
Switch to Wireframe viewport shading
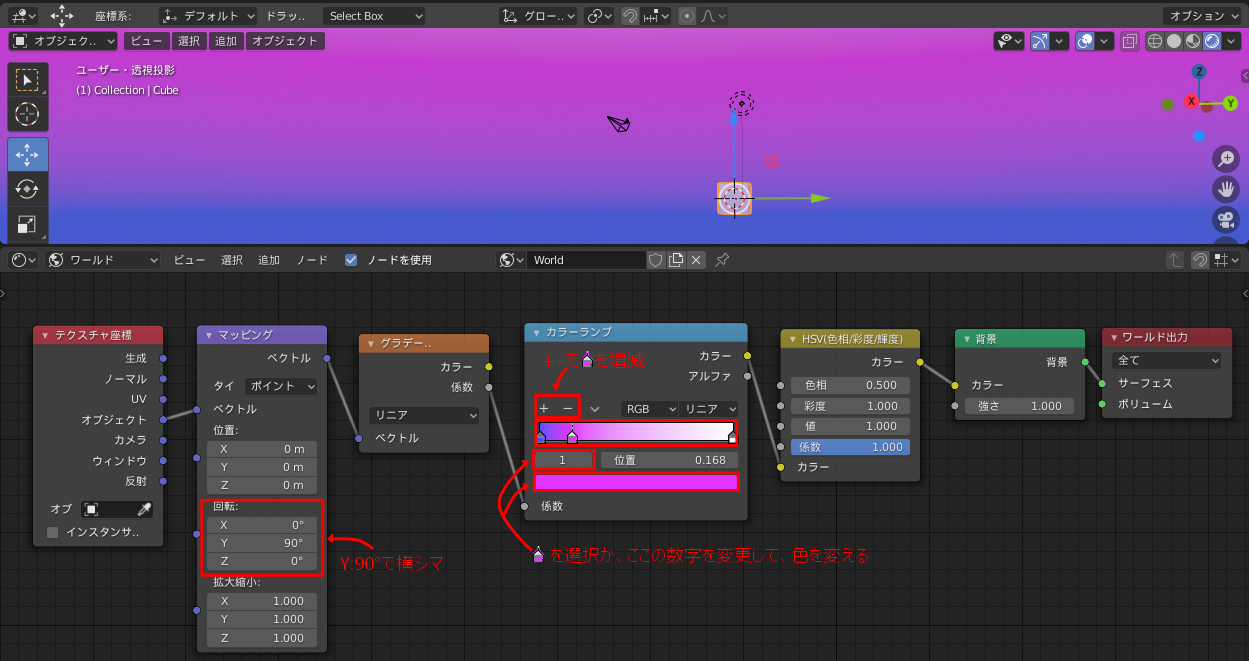pos(1155,41)
